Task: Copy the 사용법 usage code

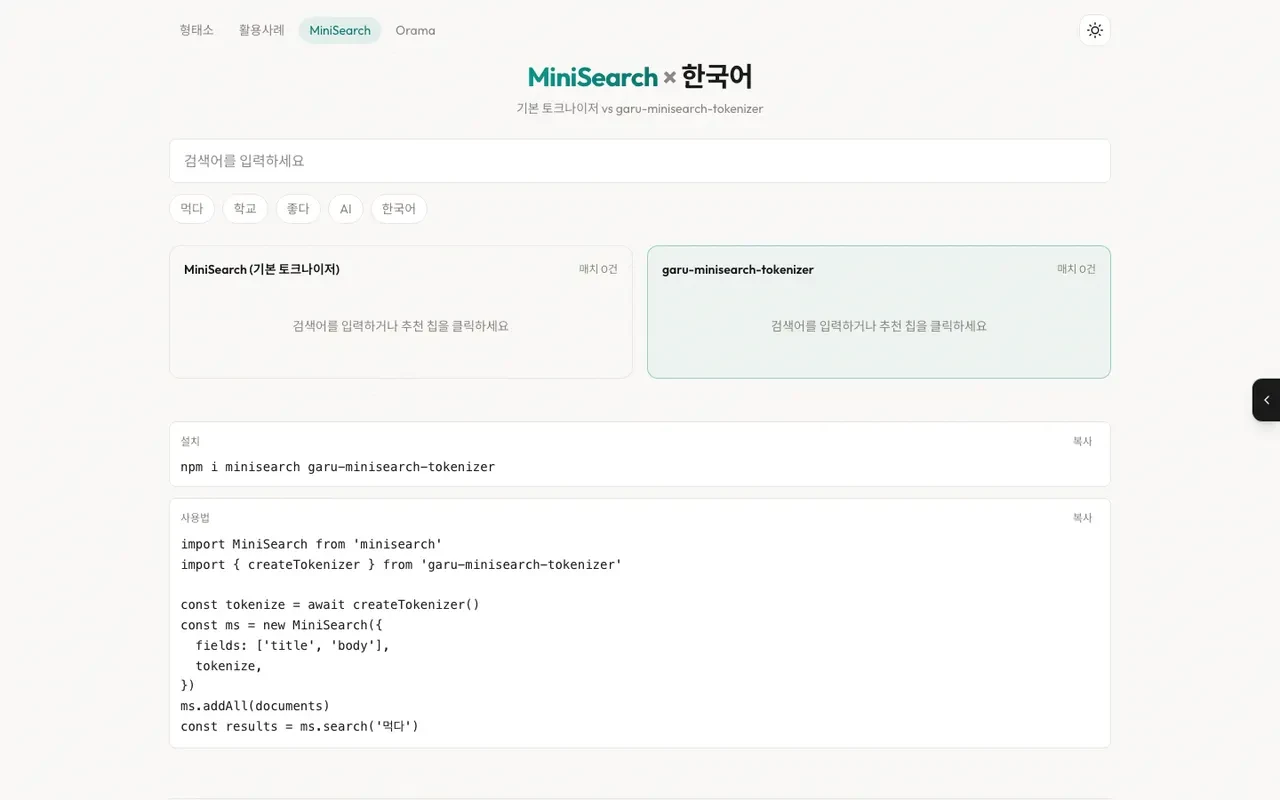Action: coord(1082,518)
